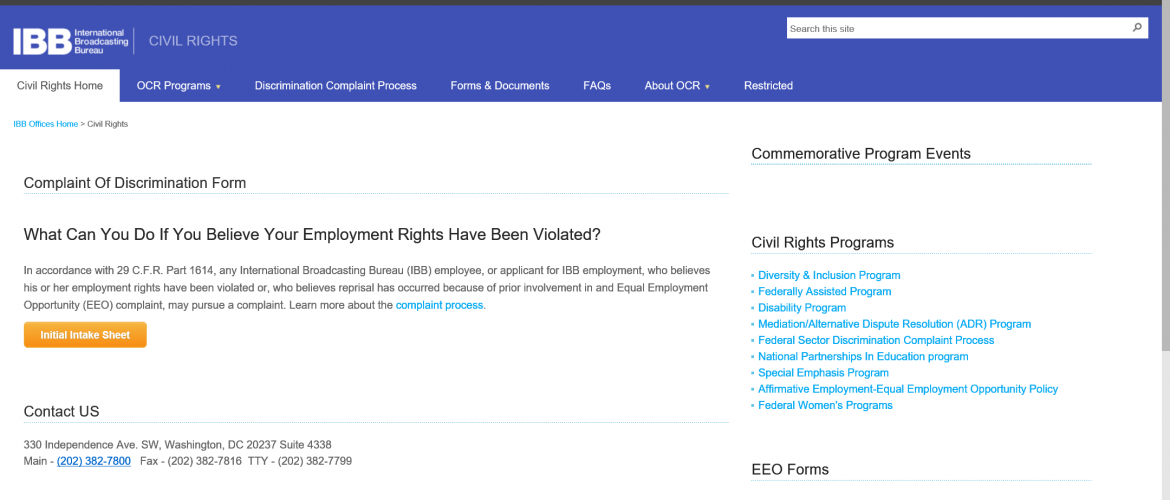Open the Federal Women's Programs link
Screen dimensions: 1170x500
point(825,406)
